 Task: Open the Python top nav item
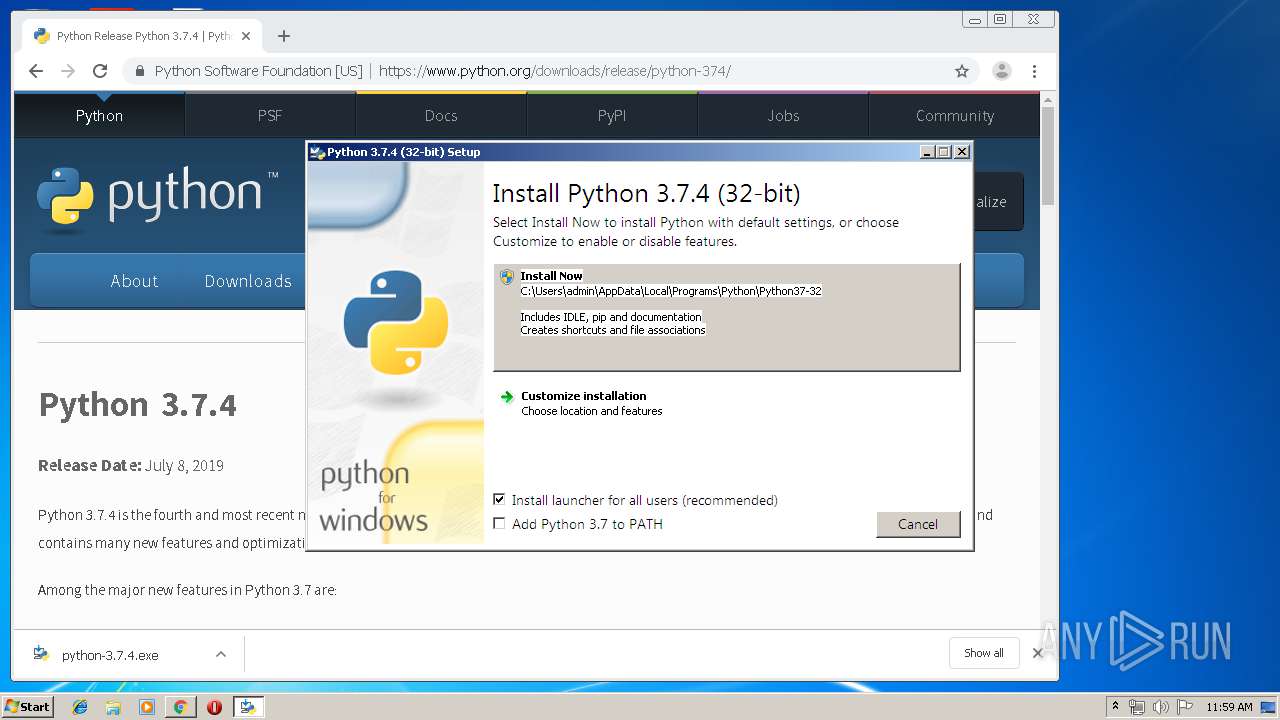pyautogui.click(x=99, y=115)
